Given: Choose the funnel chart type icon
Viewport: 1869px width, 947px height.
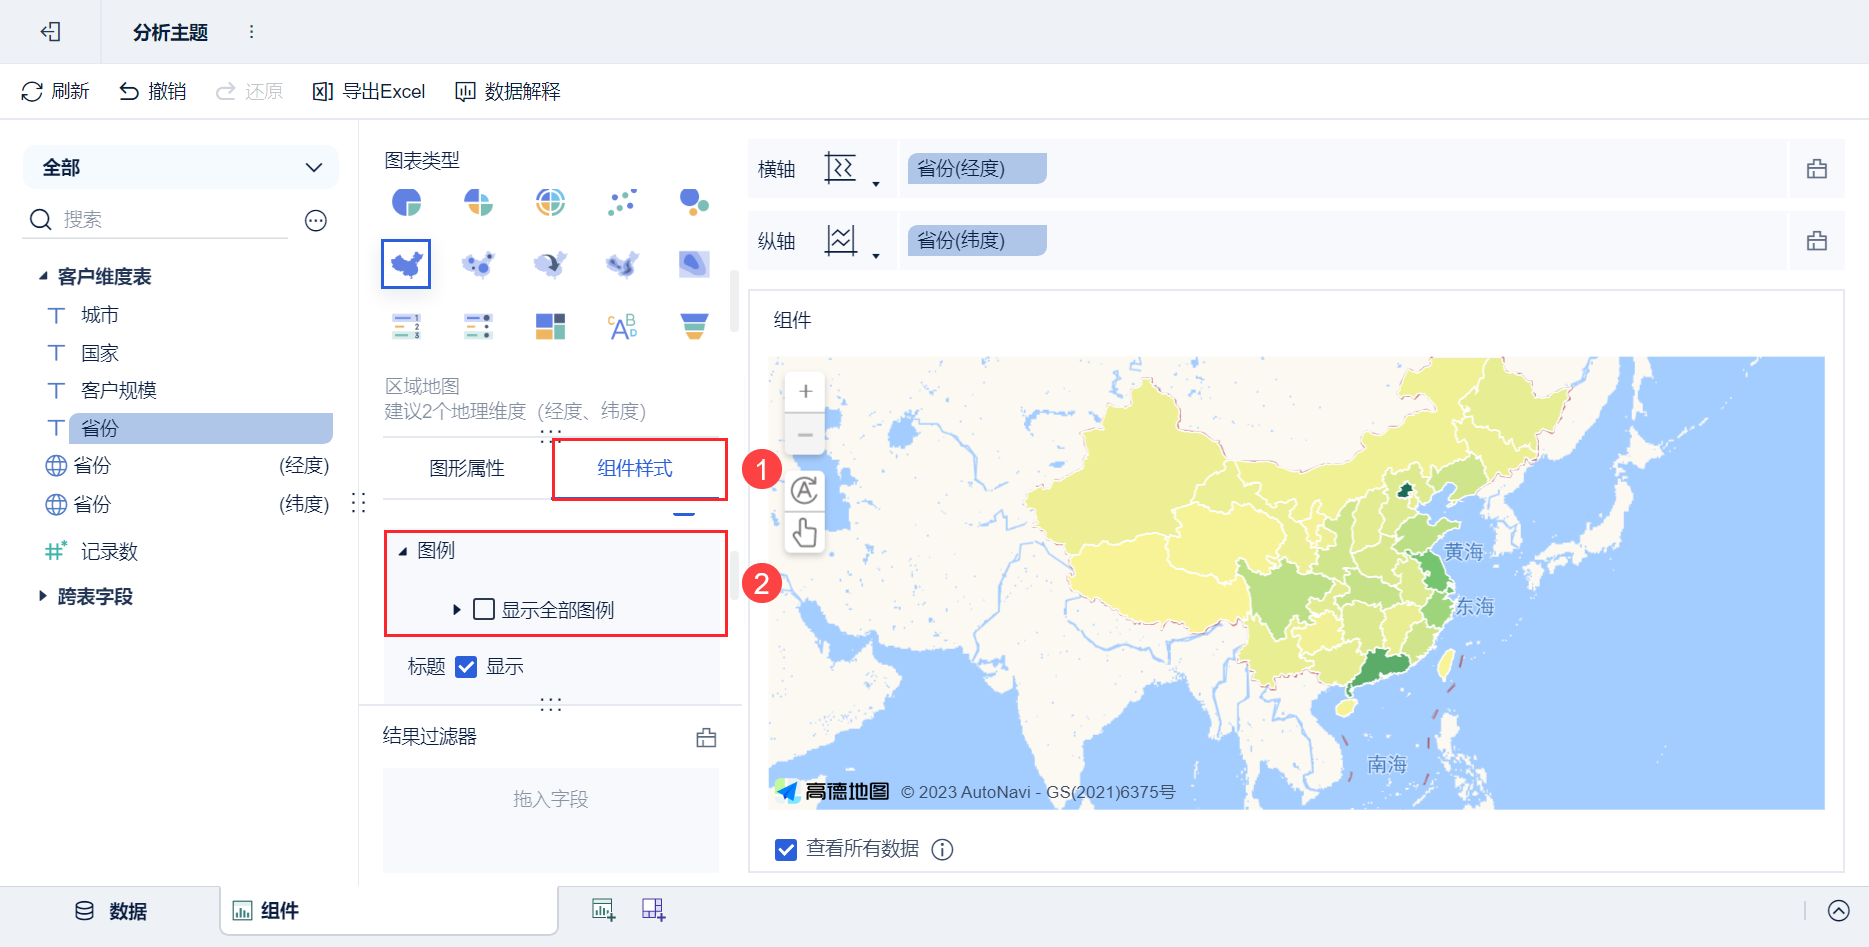Looking at the screenshot, I should (x=694, y=326).
